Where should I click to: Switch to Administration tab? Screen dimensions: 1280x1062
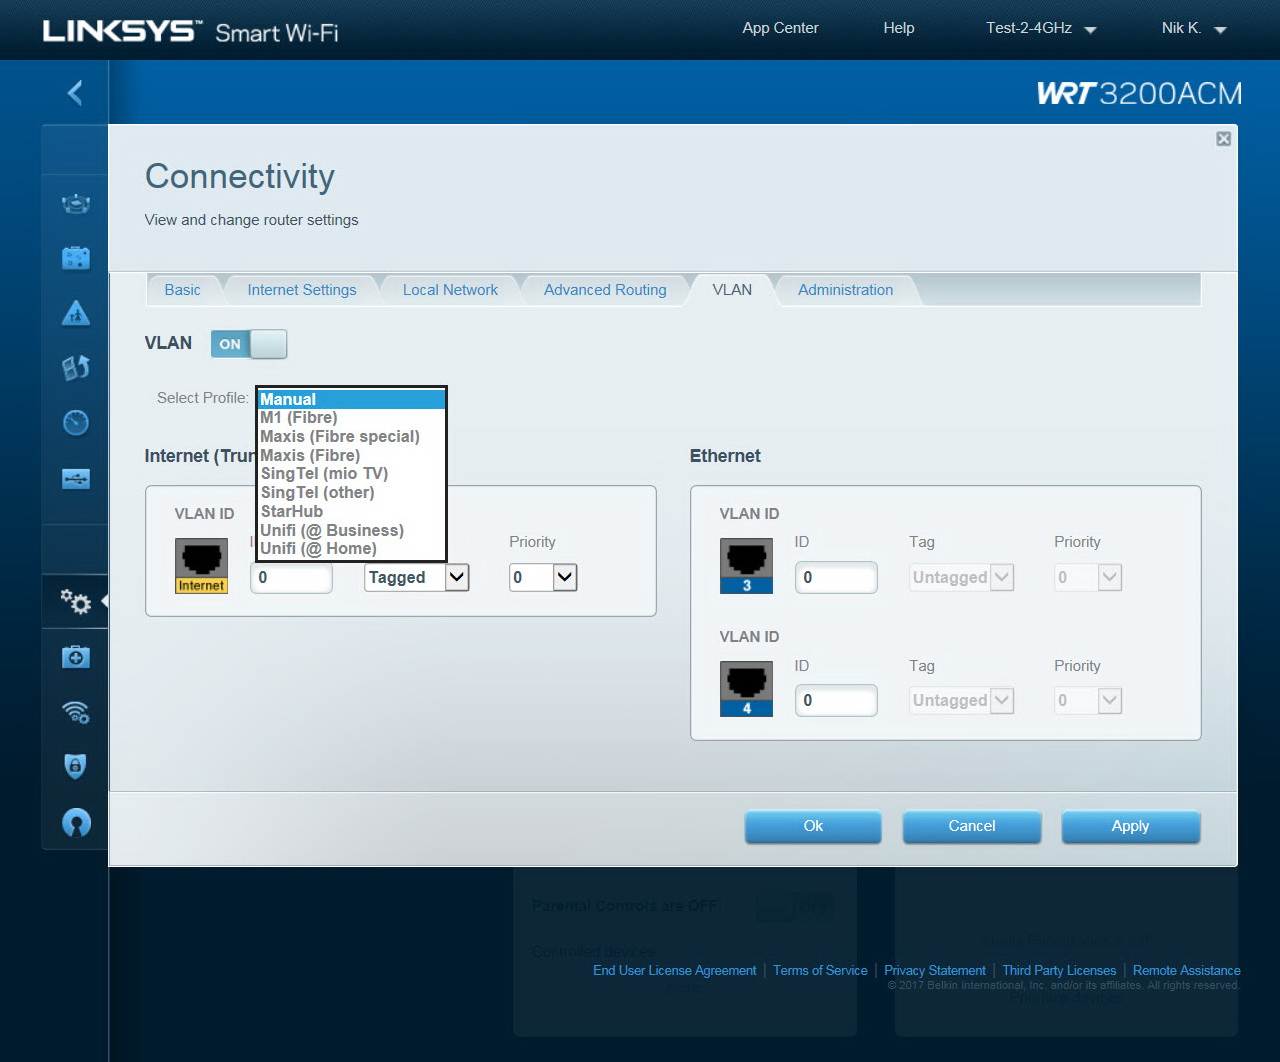coord(846,290)
